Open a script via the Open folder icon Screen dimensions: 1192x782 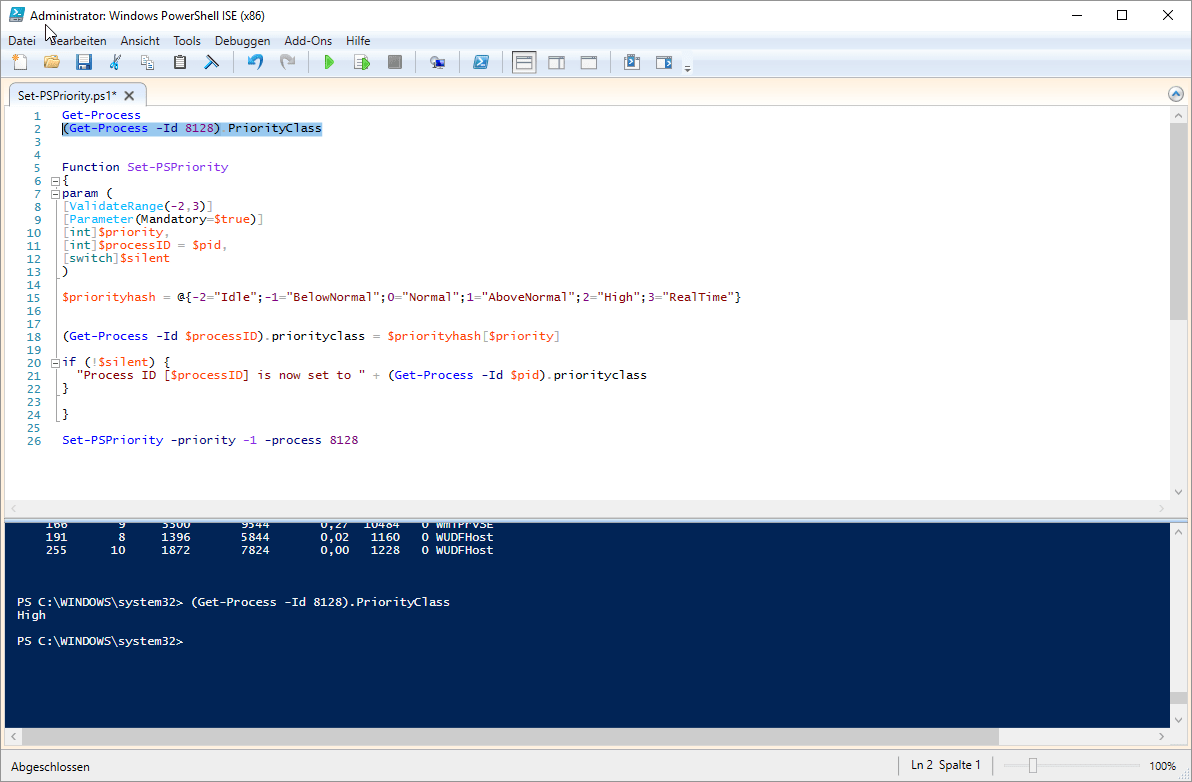pyautogui.click(x=51, y=61)
